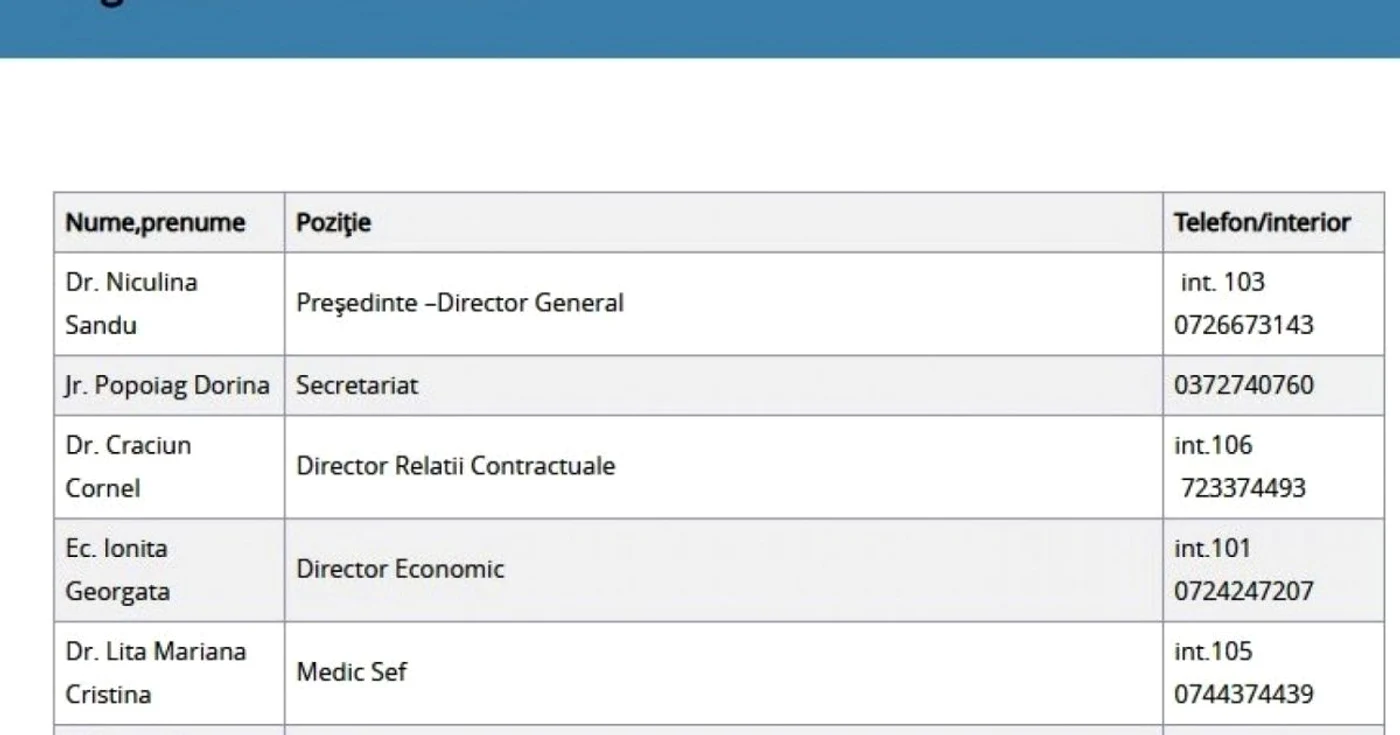This screenshot has height=735, width=1400.
Task: Click phone number 0724247207
Action: (x=1244, y=591)
